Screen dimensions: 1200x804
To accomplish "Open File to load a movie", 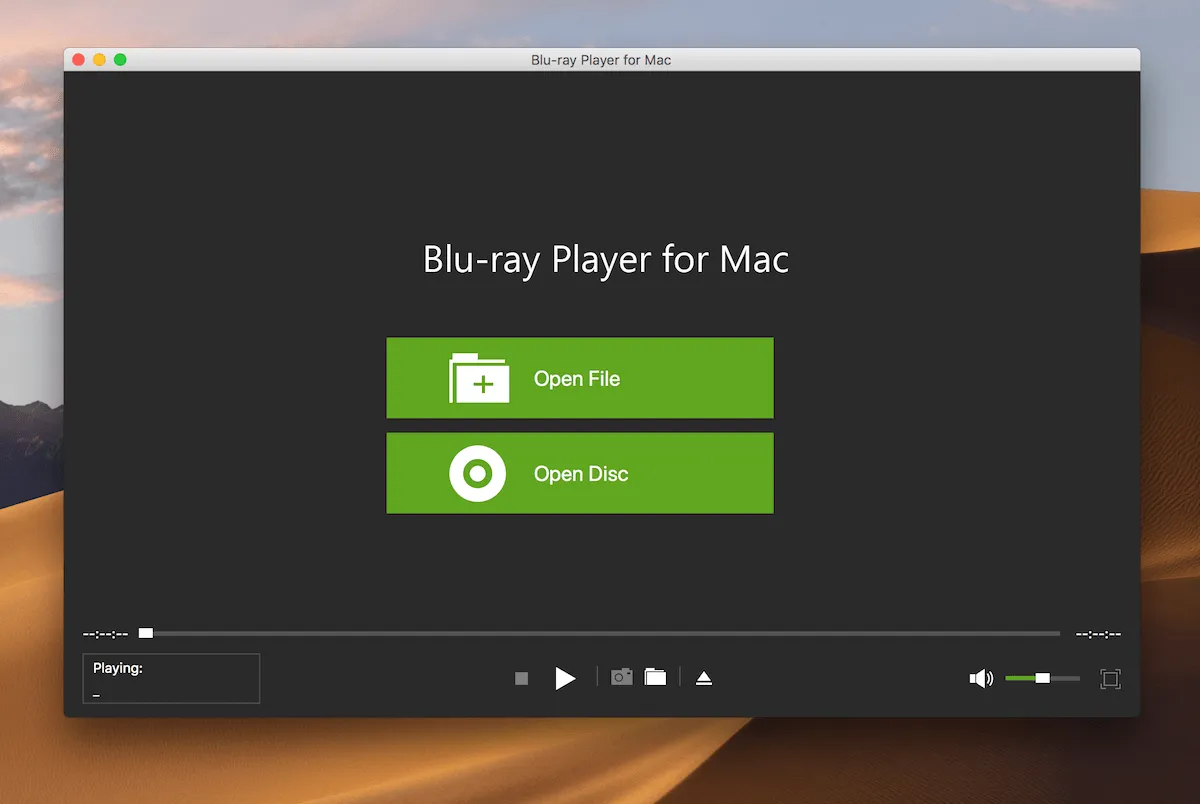I will pos(580,378).
